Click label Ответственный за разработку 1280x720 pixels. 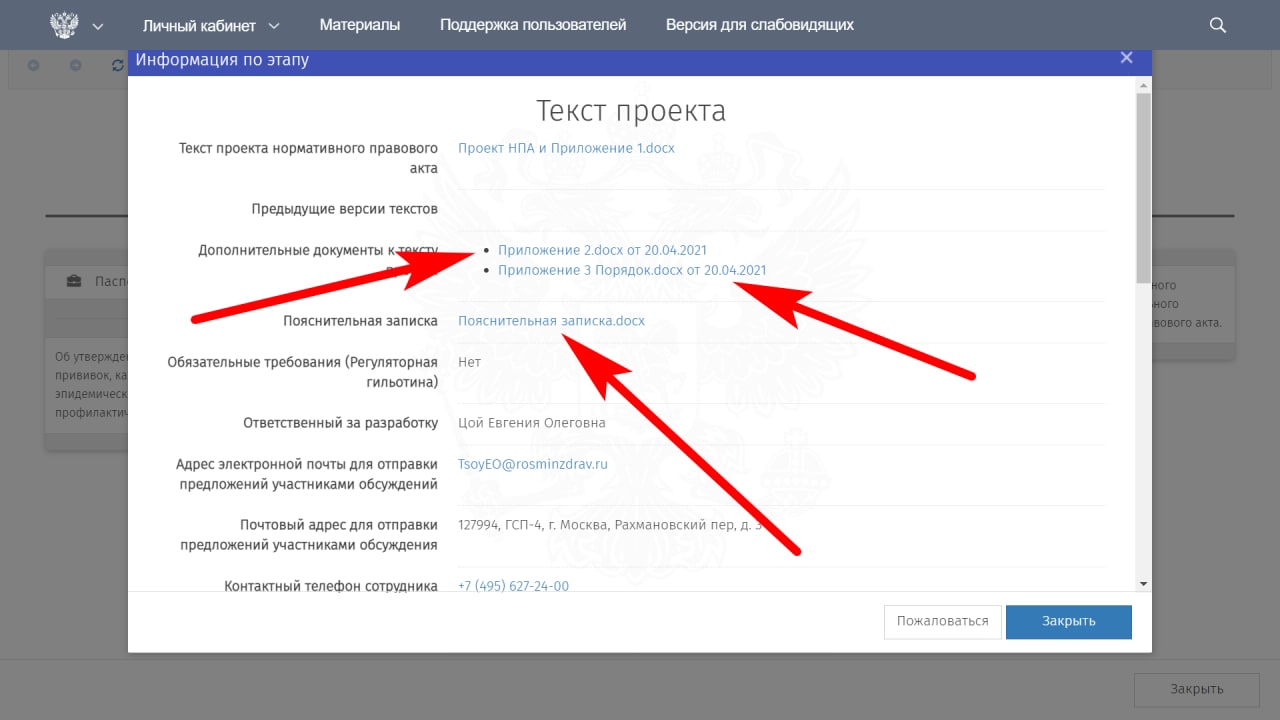341,423
